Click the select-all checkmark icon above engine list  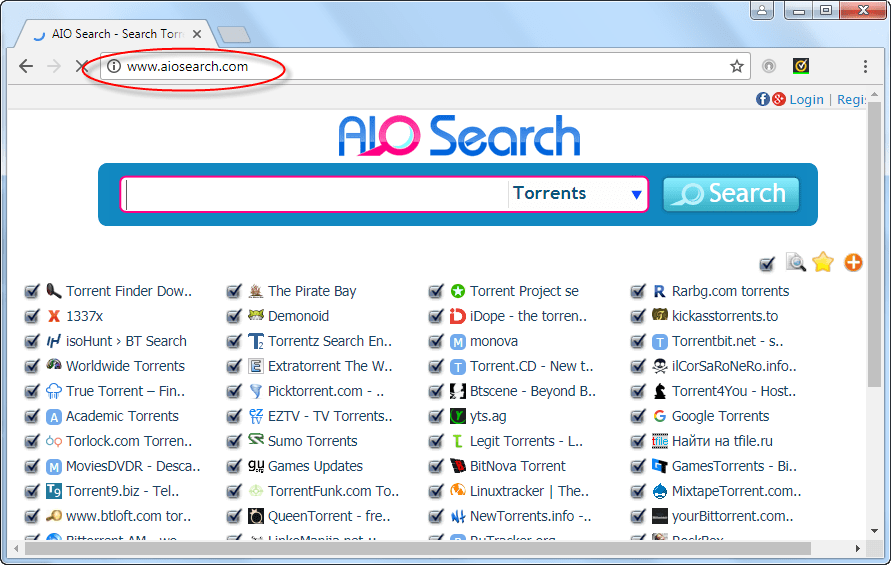click(767, 264)
